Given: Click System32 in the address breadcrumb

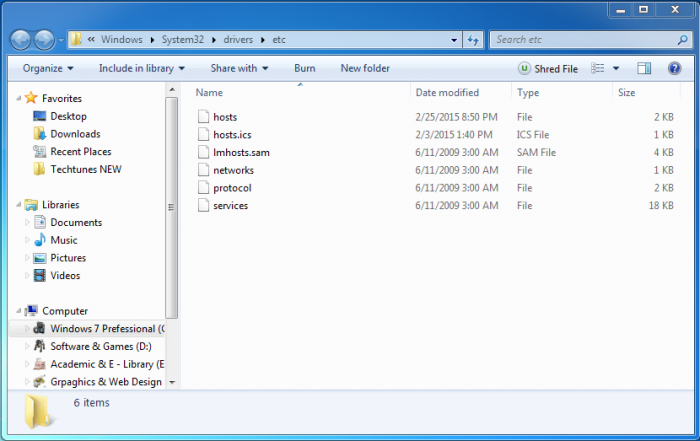Looking at the screenshot, I should tap(183, 40).
